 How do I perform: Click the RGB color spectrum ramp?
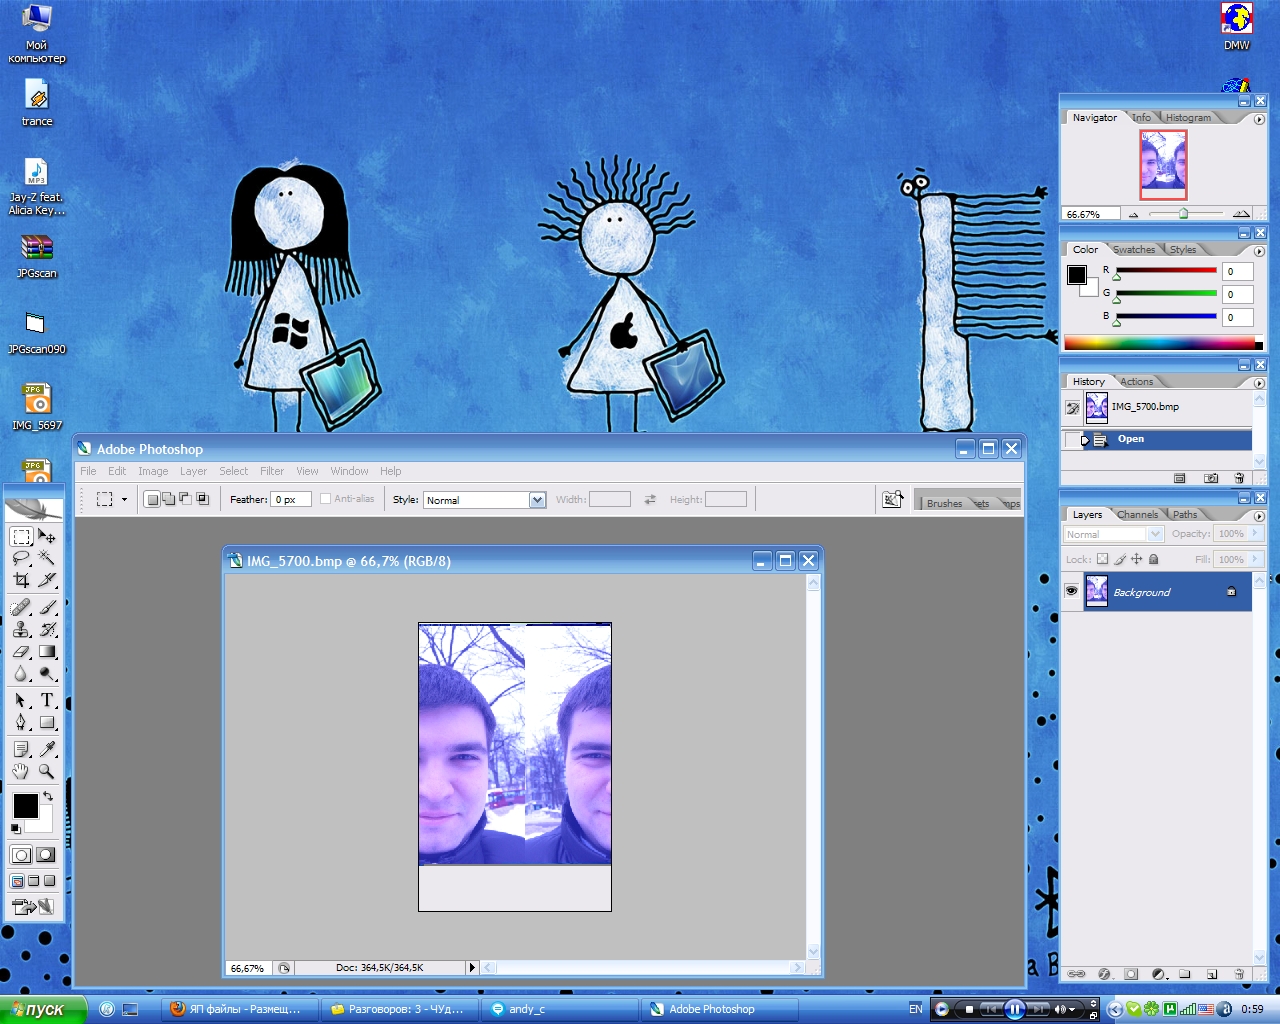pyautogui.click(x=1160, y=344)
